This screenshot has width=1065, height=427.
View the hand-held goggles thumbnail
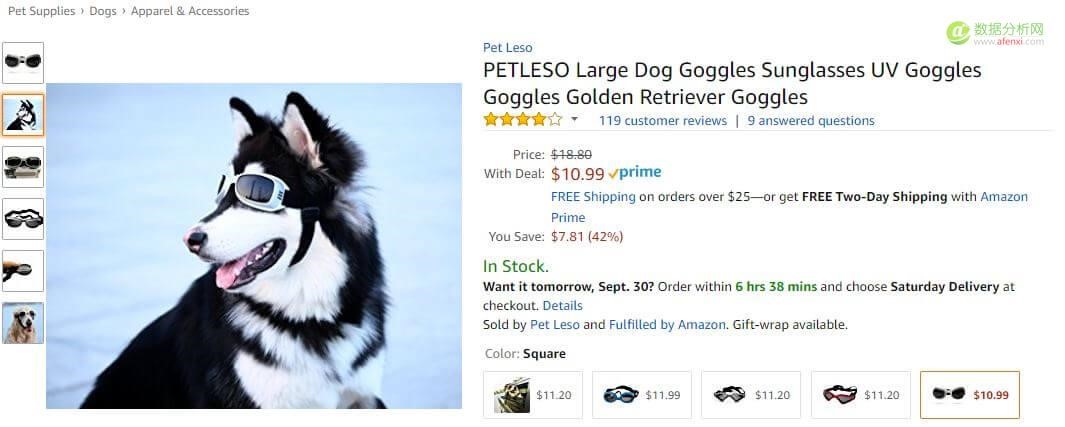(22, 270)
